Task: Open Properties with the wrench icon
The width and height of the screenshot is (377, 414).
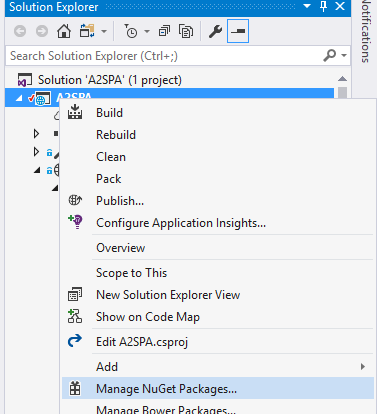Action: (215, 31)
